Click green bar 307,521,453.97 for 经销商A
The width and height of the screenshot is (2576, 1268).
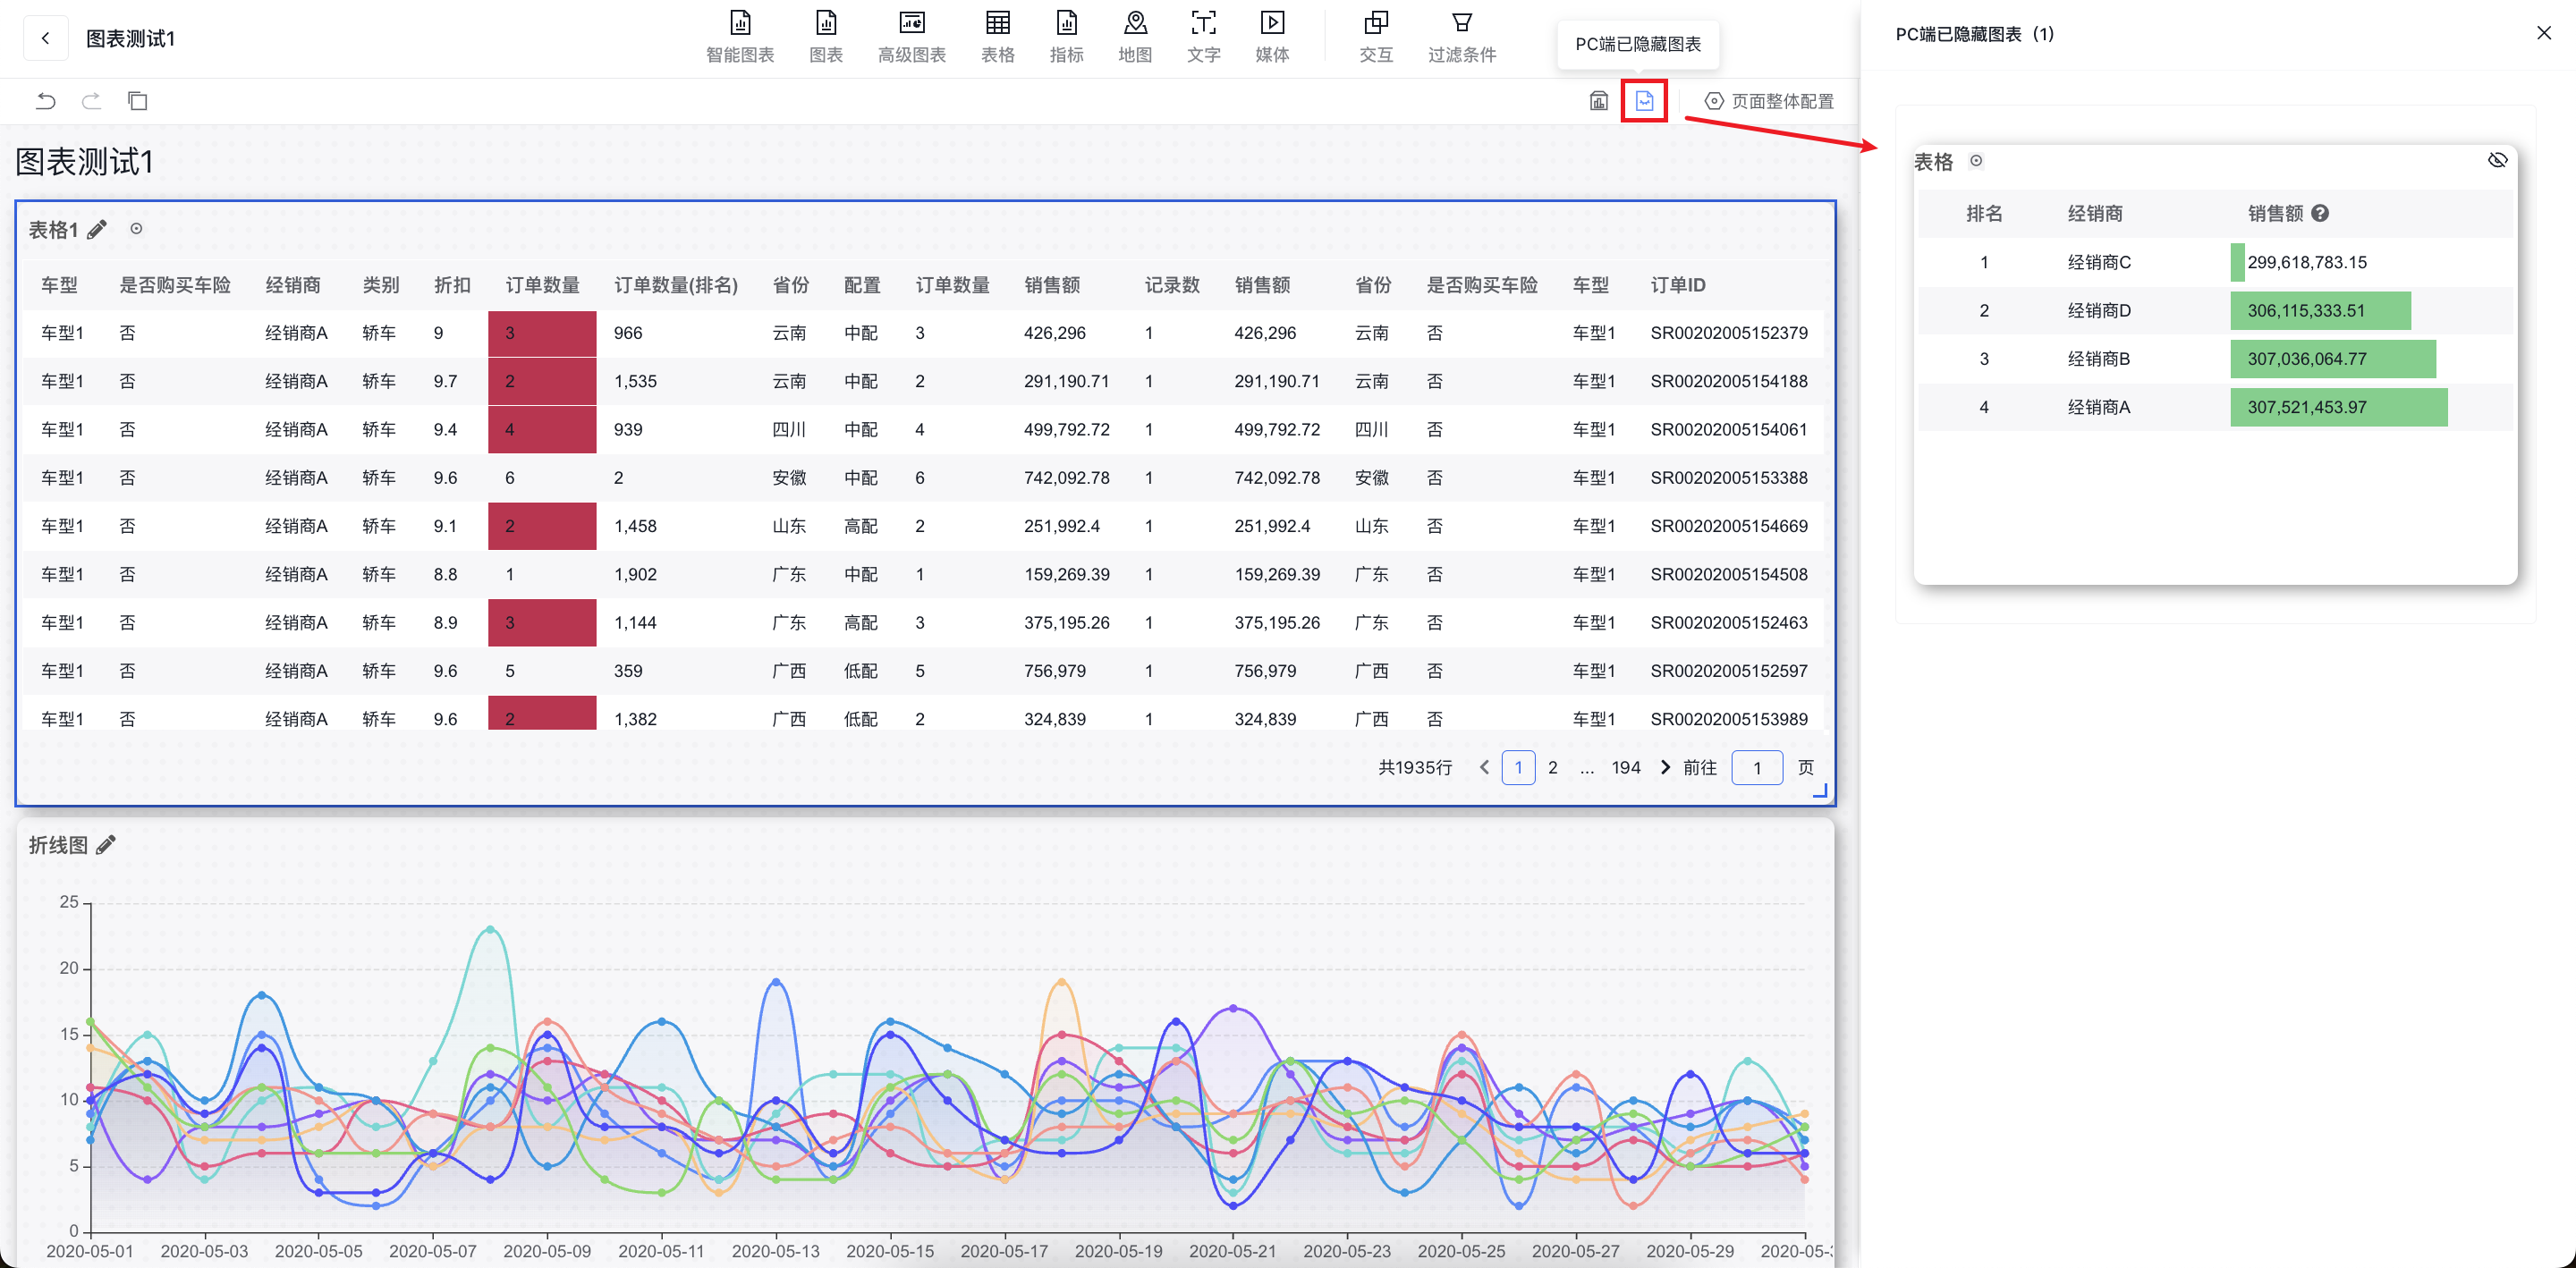point(2338,407)
